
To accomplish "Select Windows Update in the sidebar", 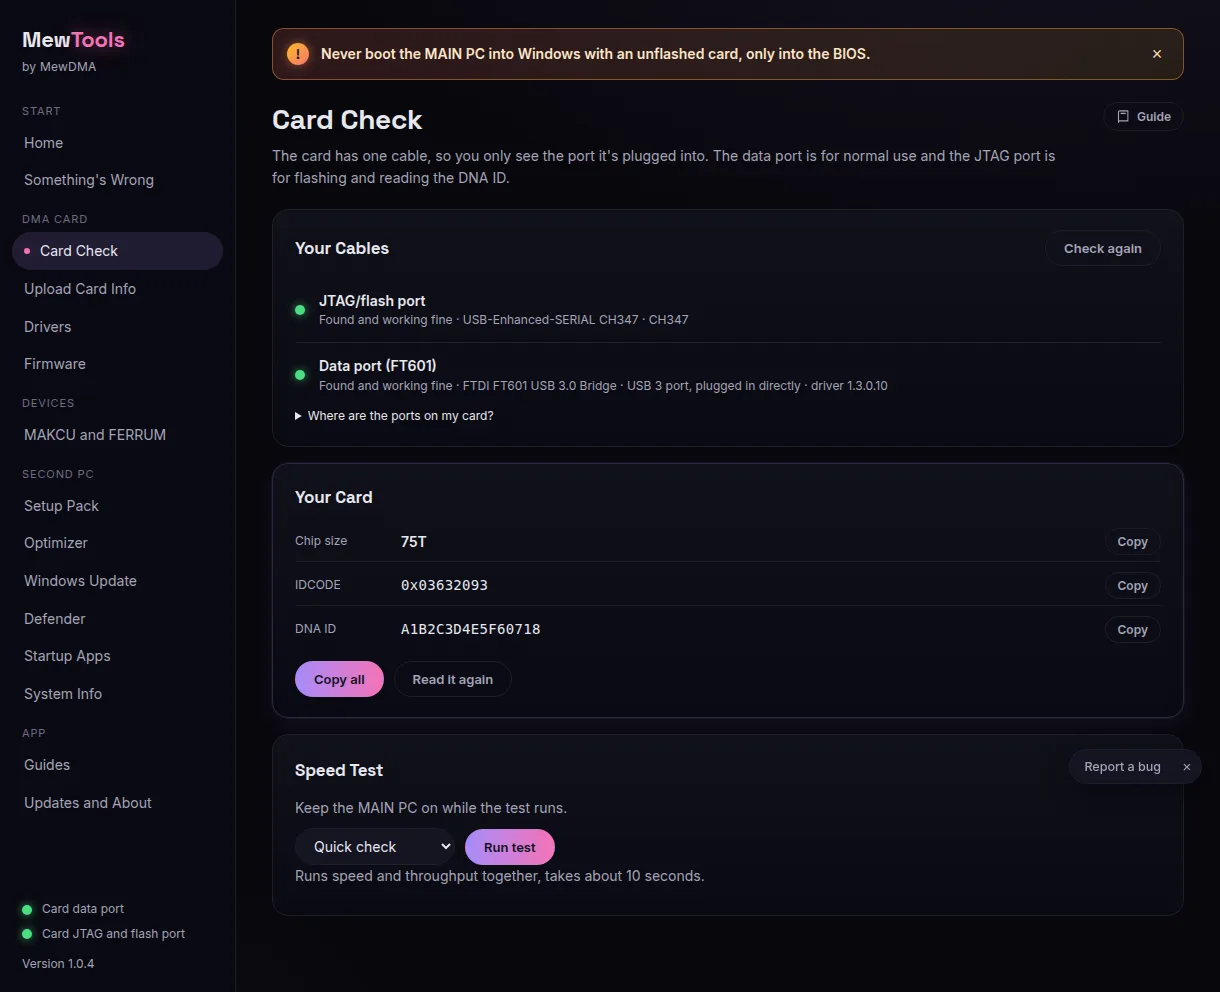I will point(117,581).
